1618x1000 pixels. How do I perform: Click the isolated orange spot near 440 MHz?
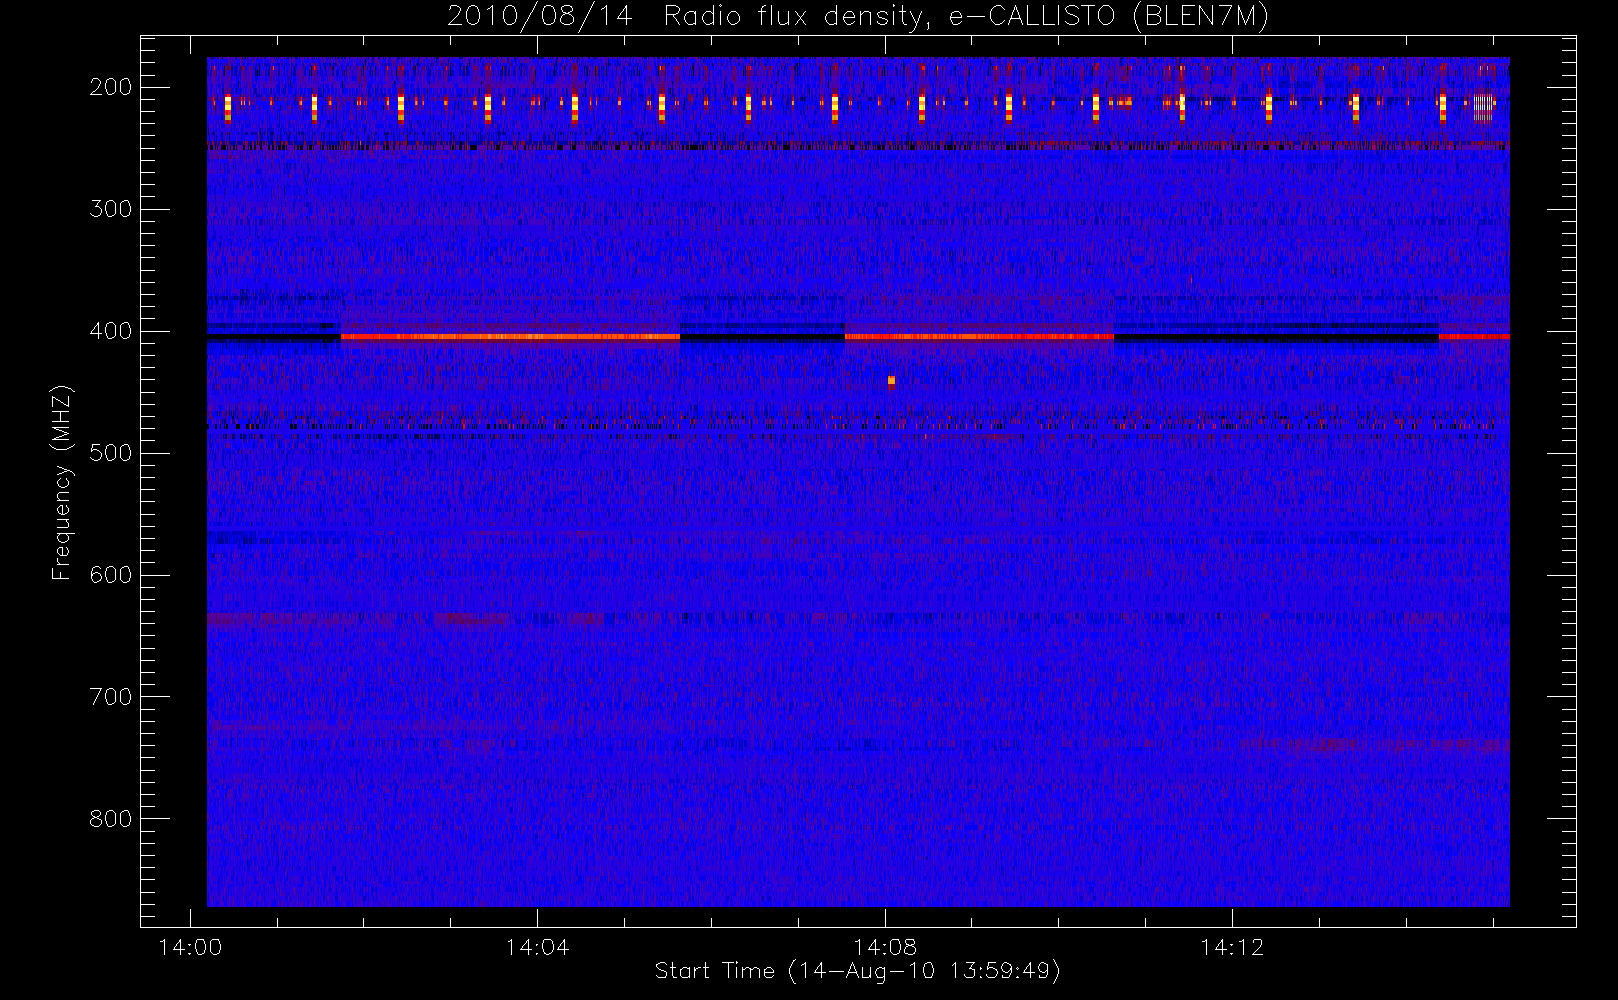tap(891, 381)
